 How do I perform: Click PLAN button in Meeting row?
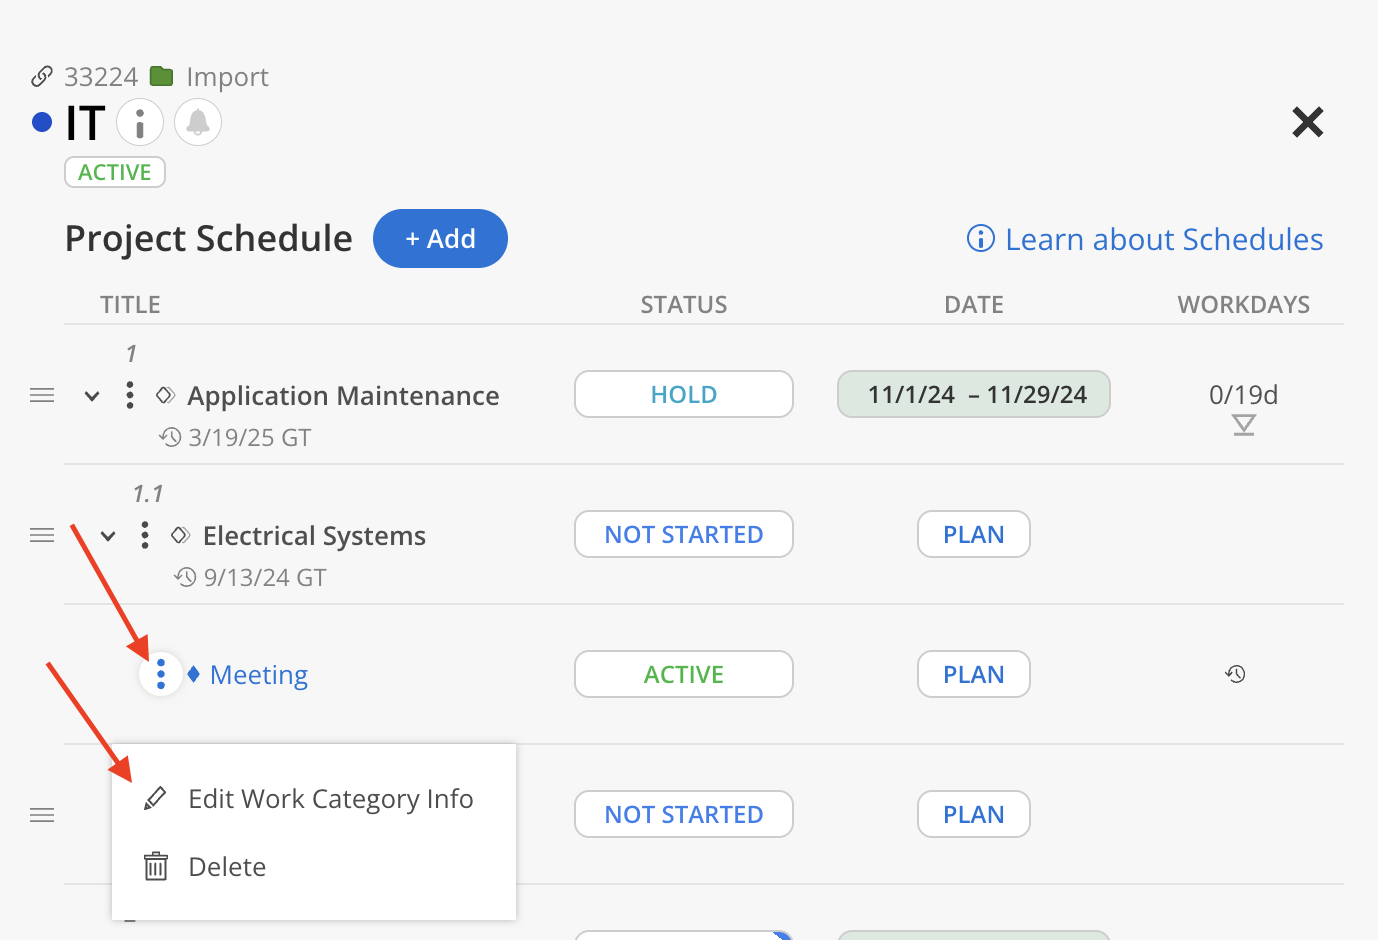point(974,674)
